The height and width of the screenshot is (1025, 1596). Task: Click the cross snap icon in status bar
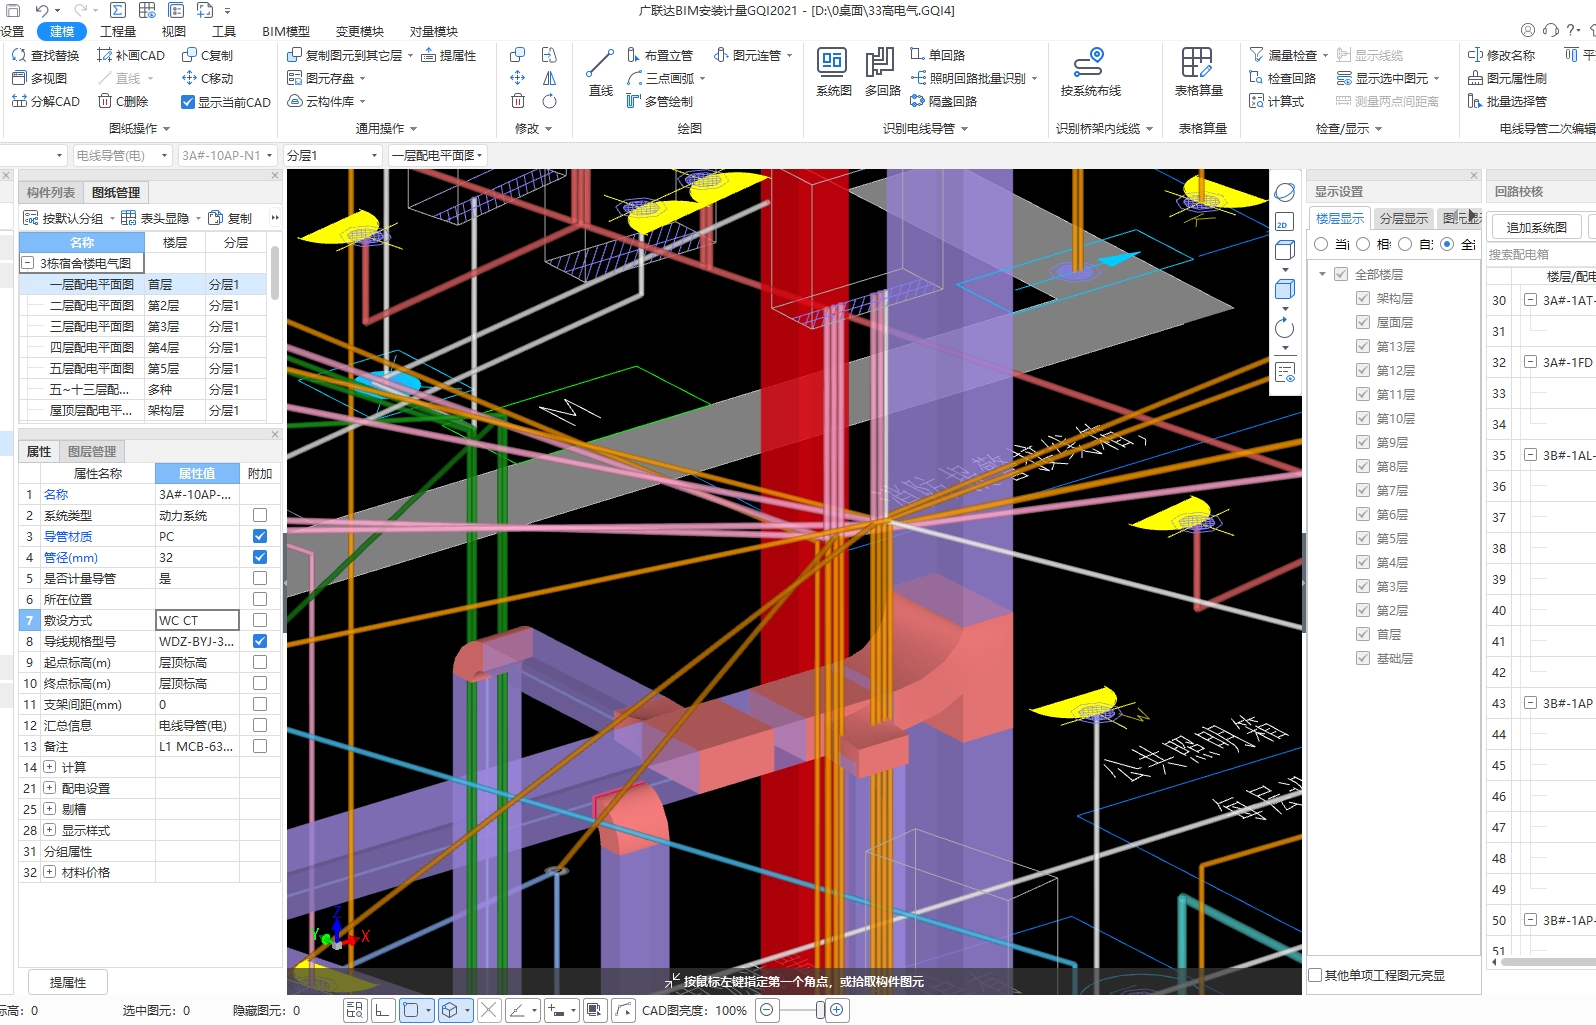click(x=489, y=1010)
